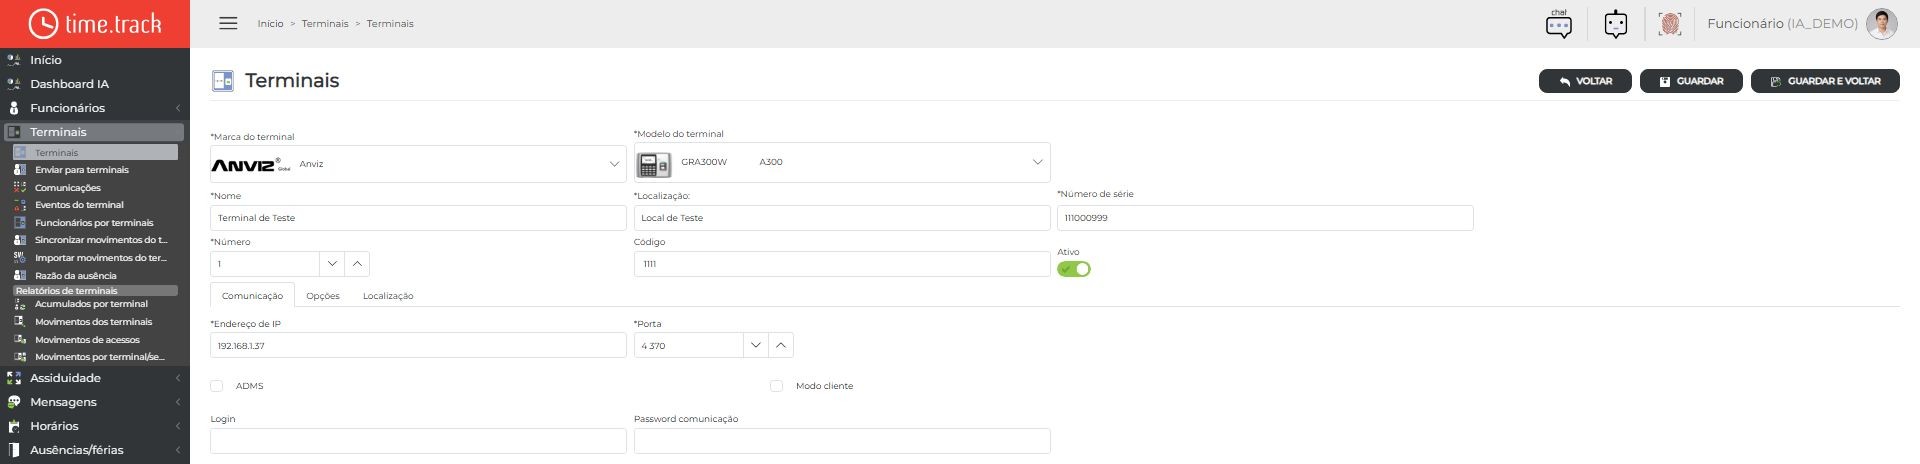This screenshot has width=1920, height=464.
Task: Increase the Porta value with up arrow
Action: pos(781,345)
